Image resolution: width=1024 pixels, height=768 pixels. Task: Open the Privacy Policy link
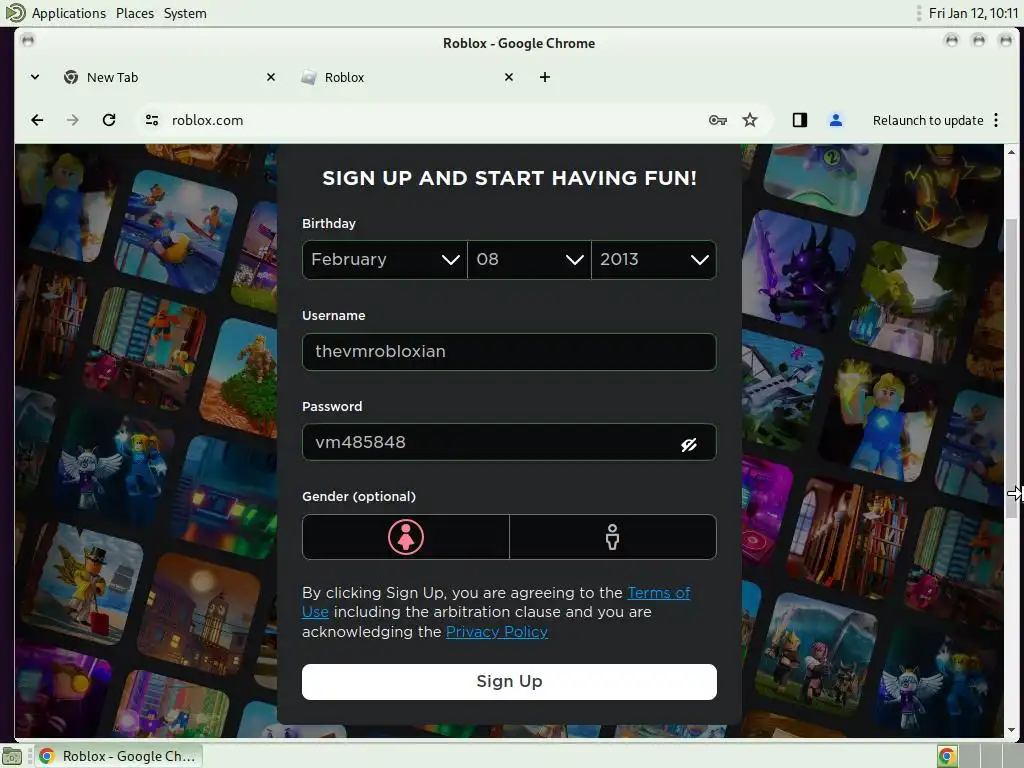496,632
